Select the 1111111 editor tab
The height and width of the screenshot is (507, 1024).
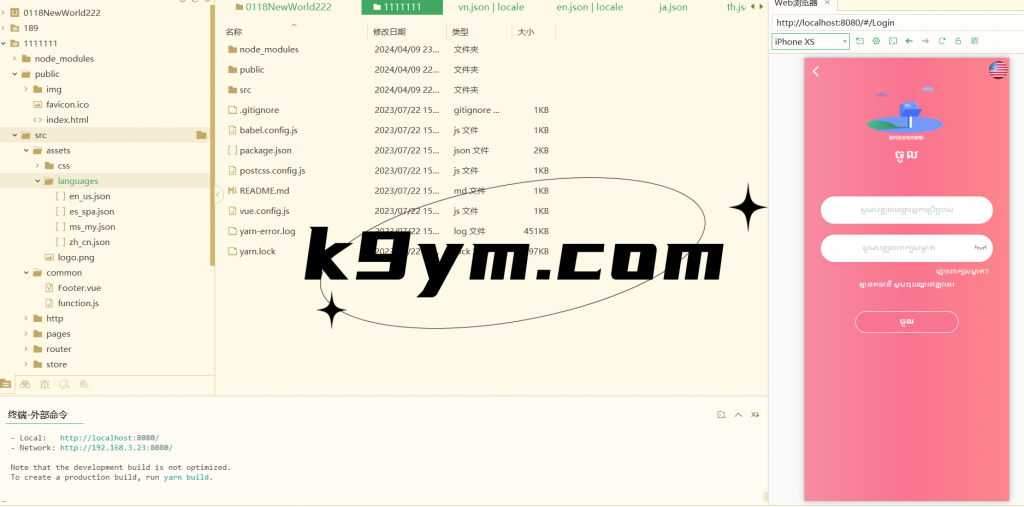(x=402, y=7)
